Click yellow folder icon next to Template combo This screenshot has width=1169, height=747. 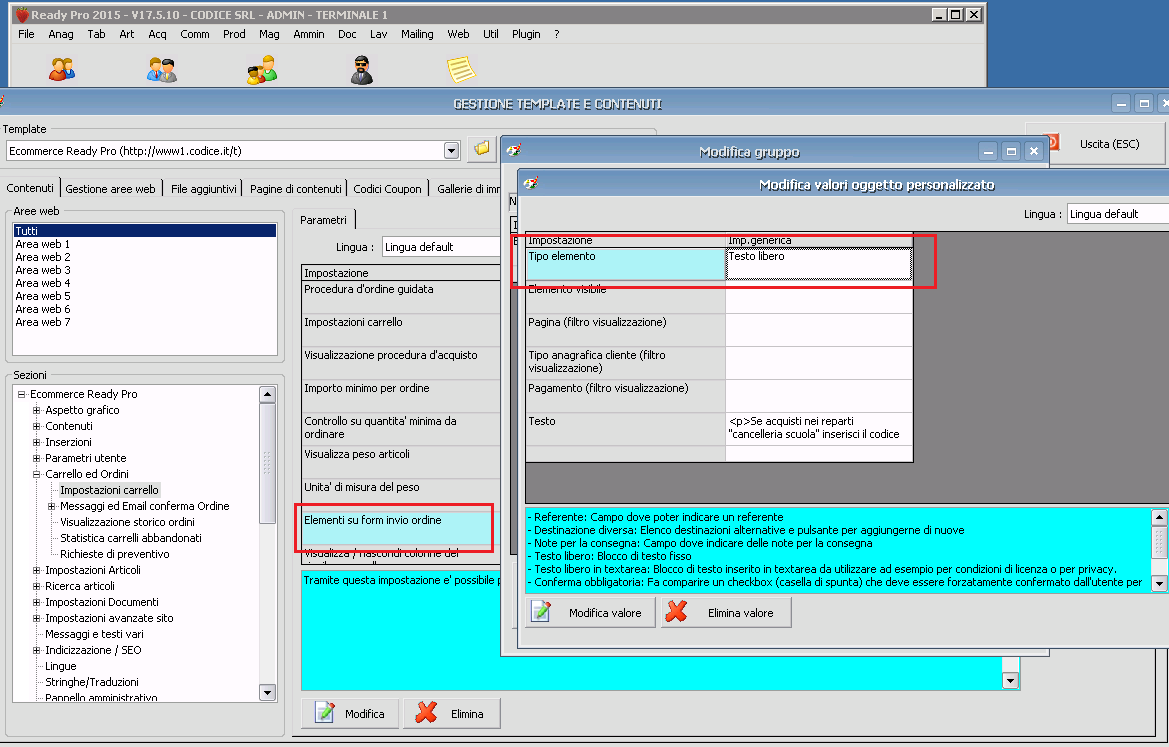pos(482,149)
